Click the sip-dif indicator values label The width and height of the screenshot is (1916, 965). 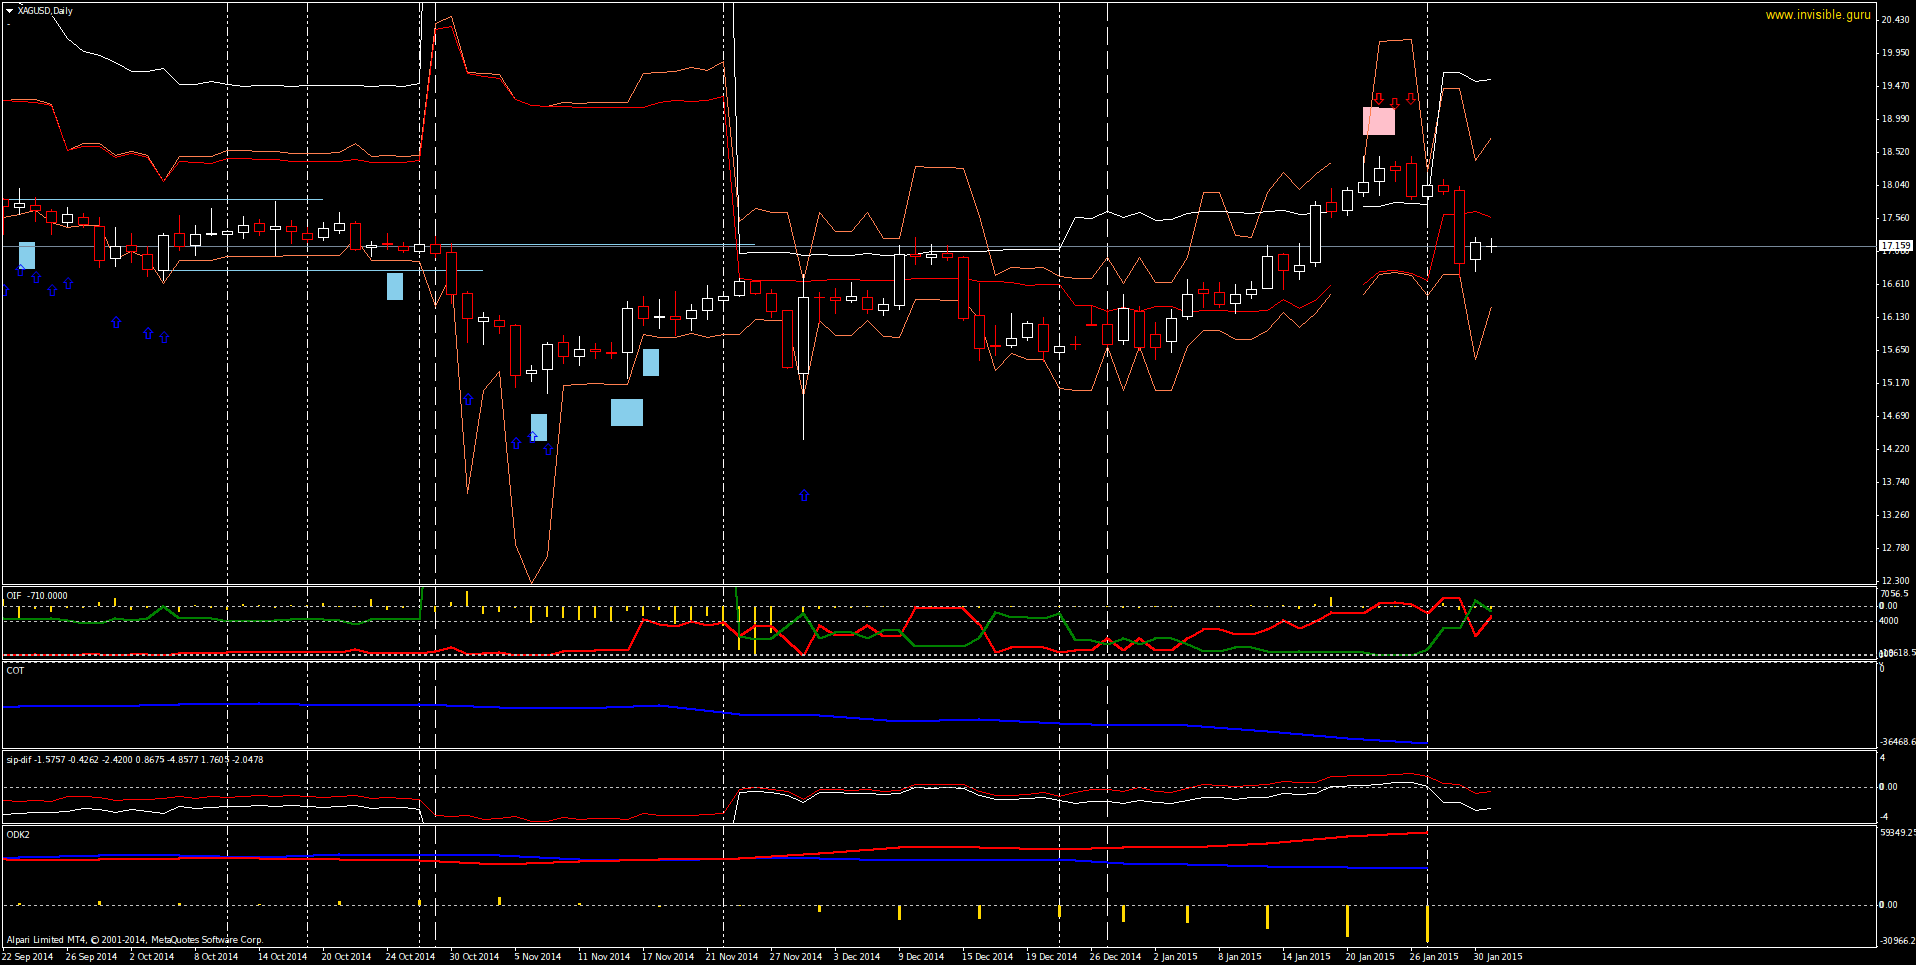point(135,760)
